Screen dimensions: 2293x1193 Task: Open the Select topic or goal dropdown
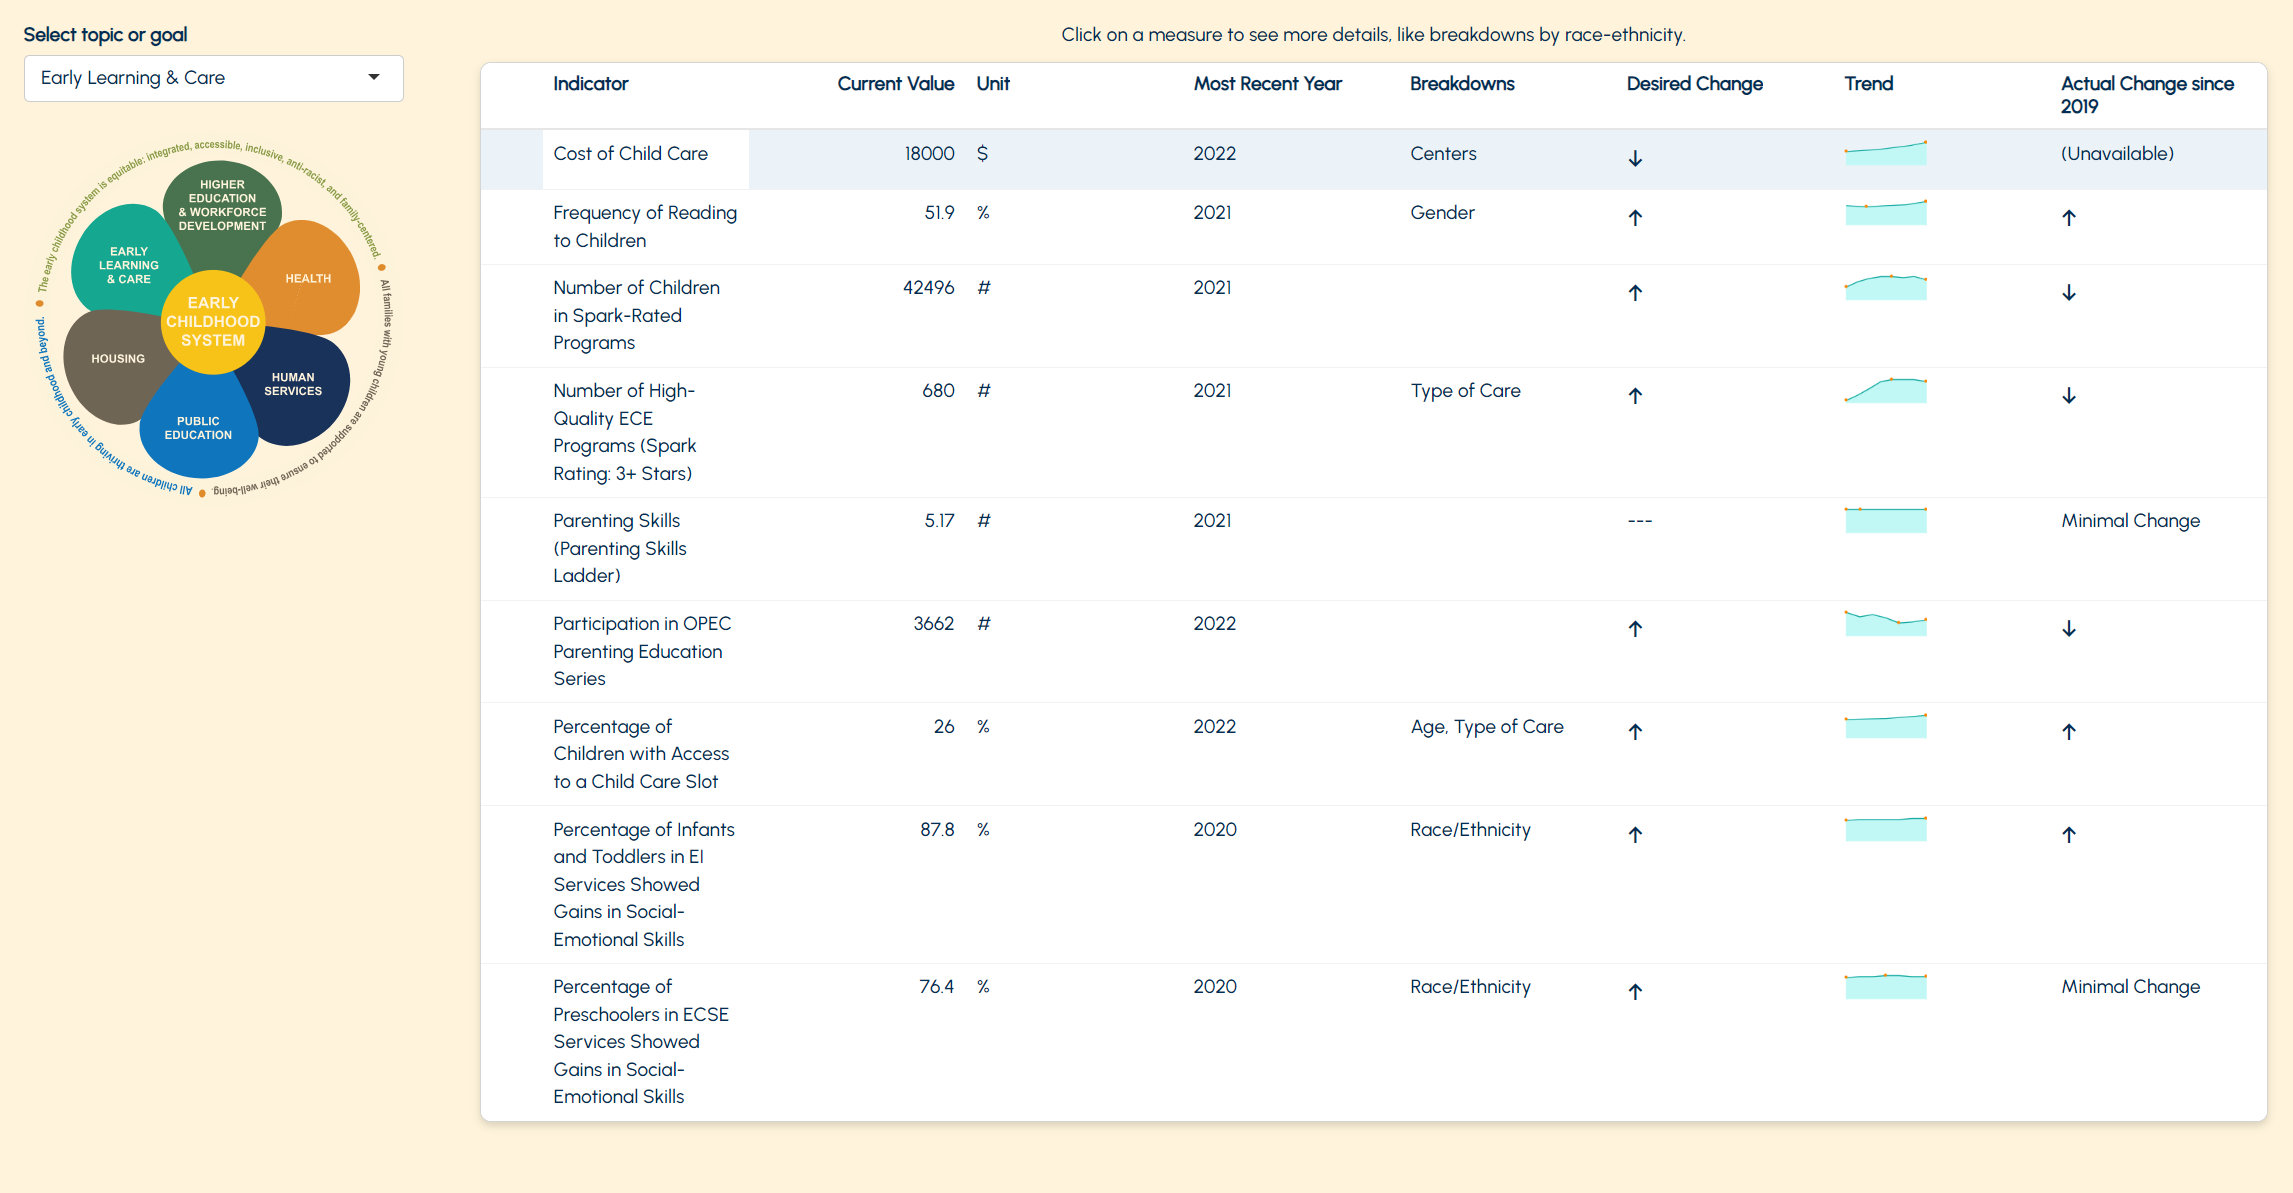coord(213,78)
